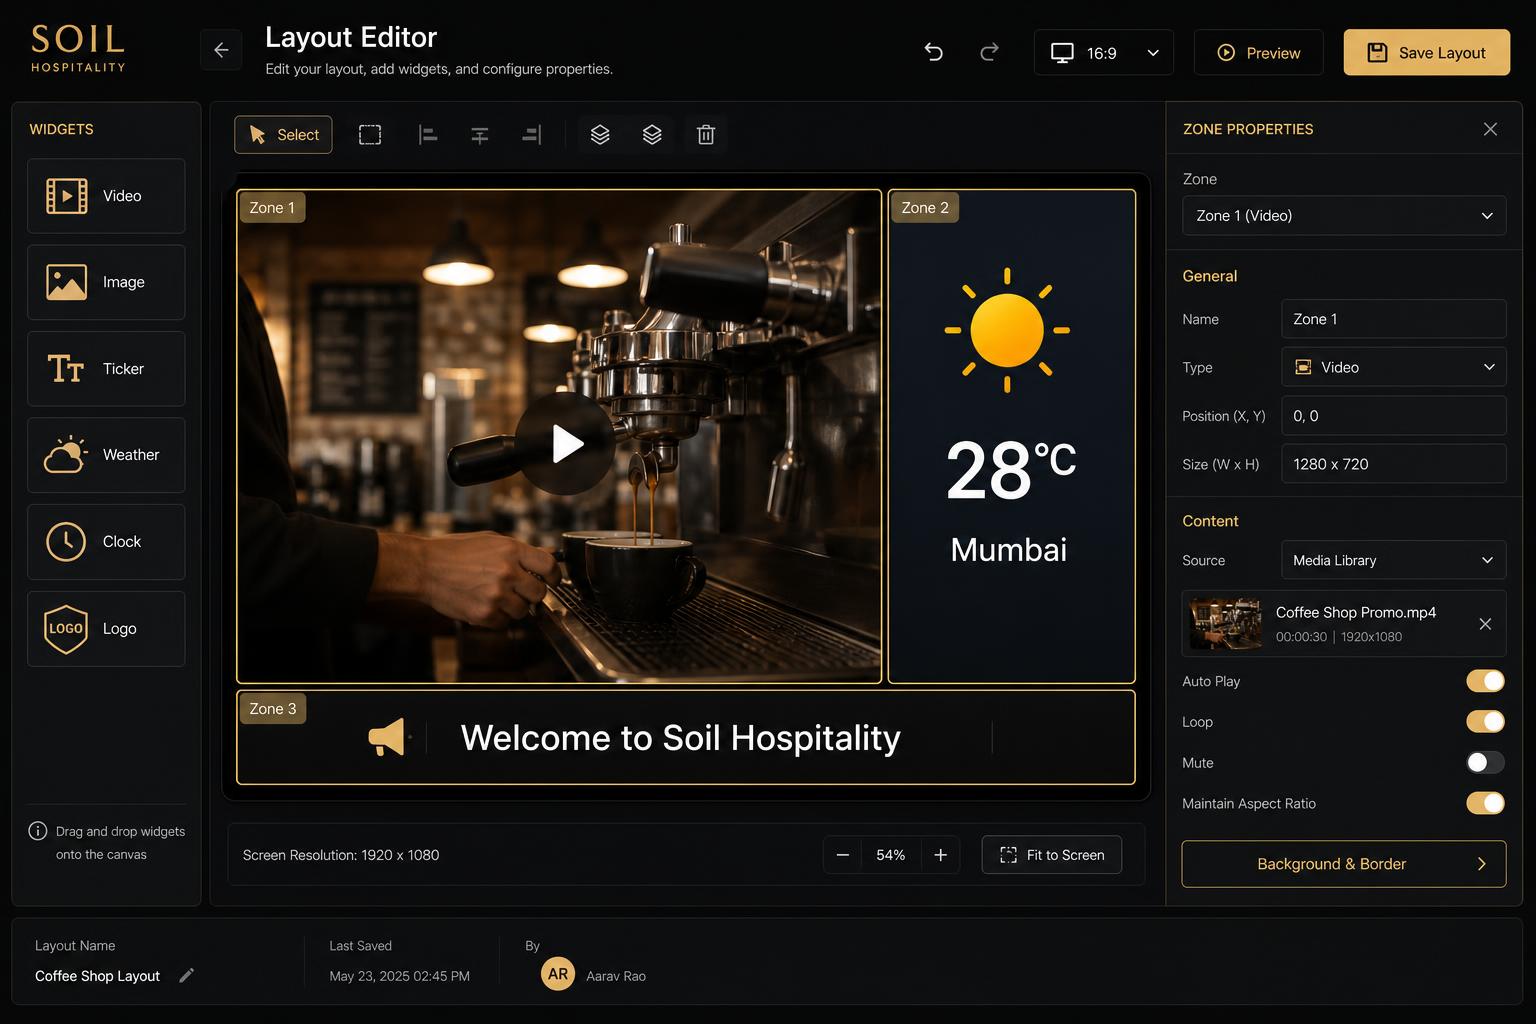Activate the Select tool
1536x1024 pixels.
point(283,135)
